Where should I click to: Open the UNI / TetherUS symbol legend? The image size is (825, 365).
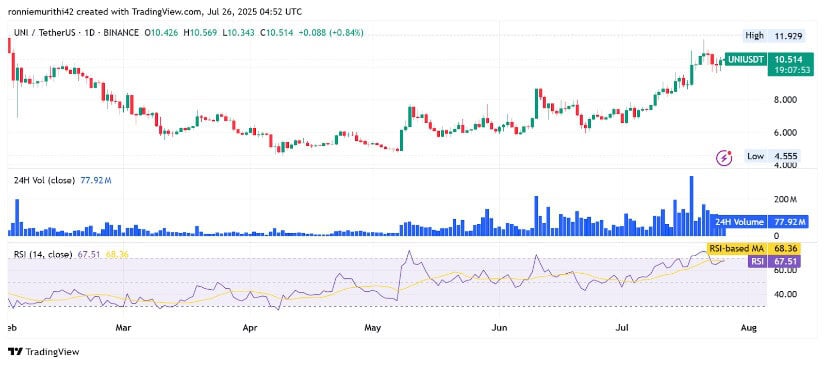(74, 33)
